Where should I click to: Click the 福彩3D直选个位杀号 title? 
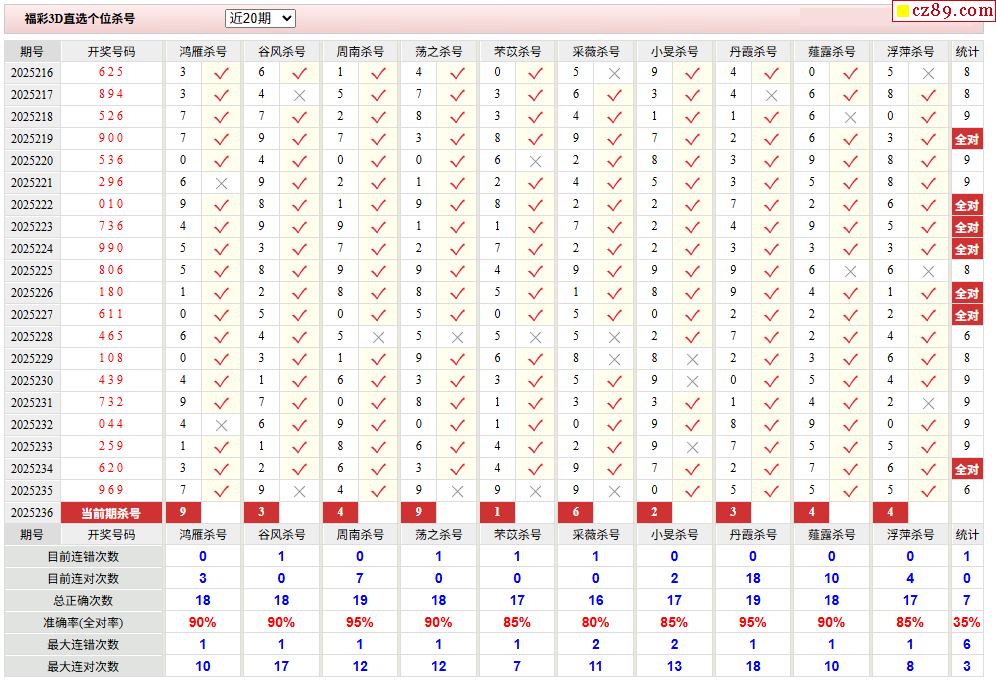(x=80, y=18)
